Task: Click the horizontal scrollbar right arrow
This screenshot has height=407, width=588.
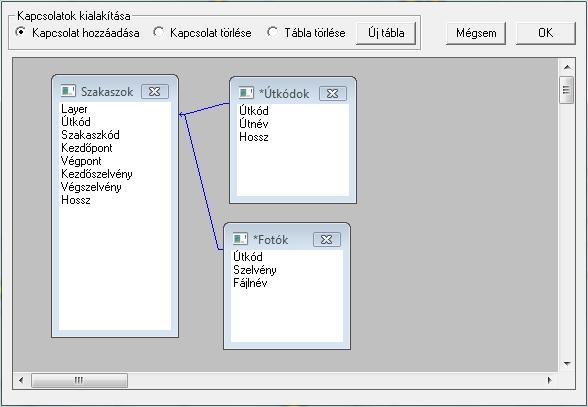Action: 549,380
